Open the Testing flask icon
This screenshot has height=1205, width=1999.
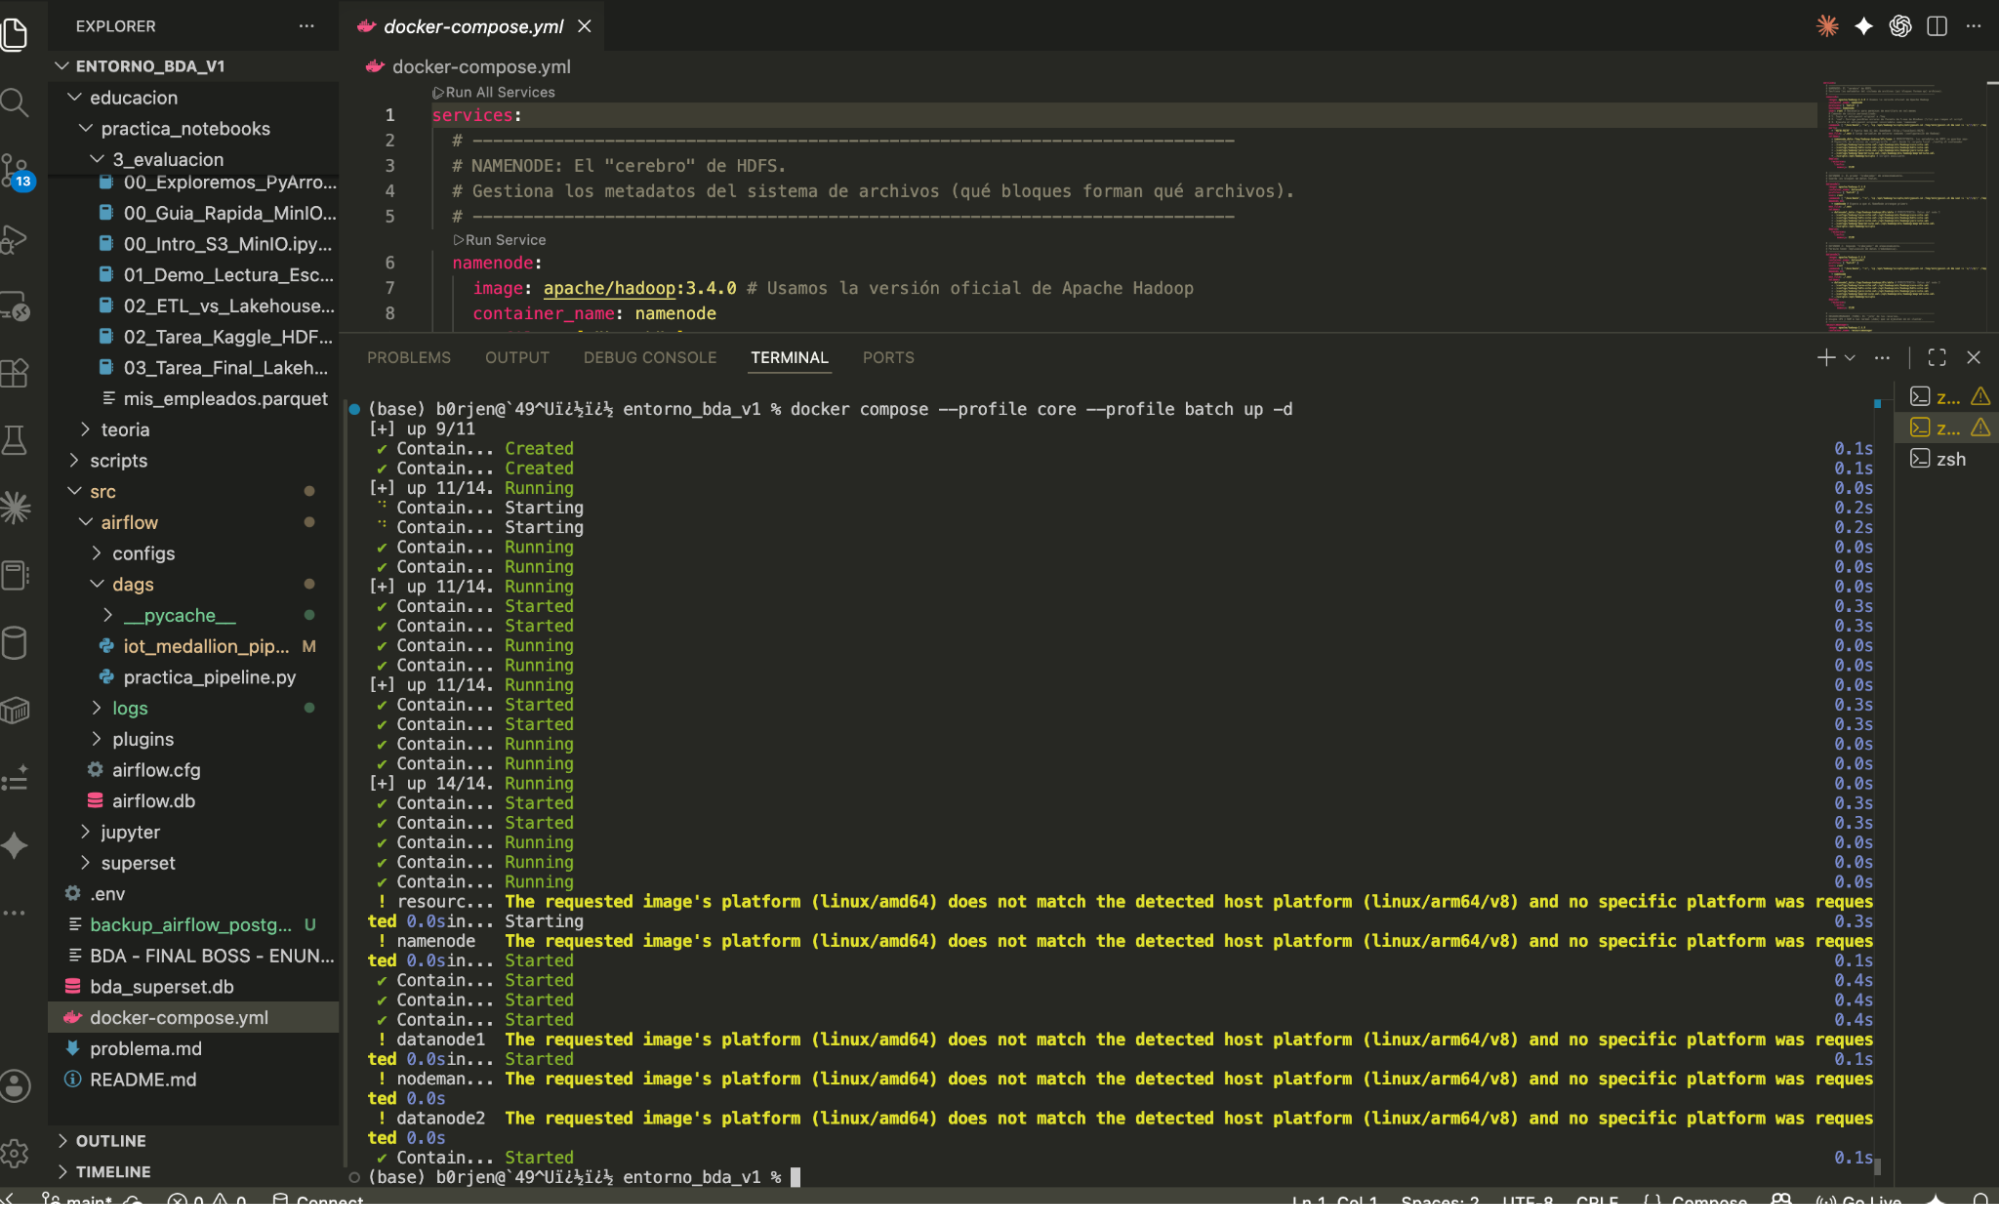pyautogui.click(x=15, y=440)
